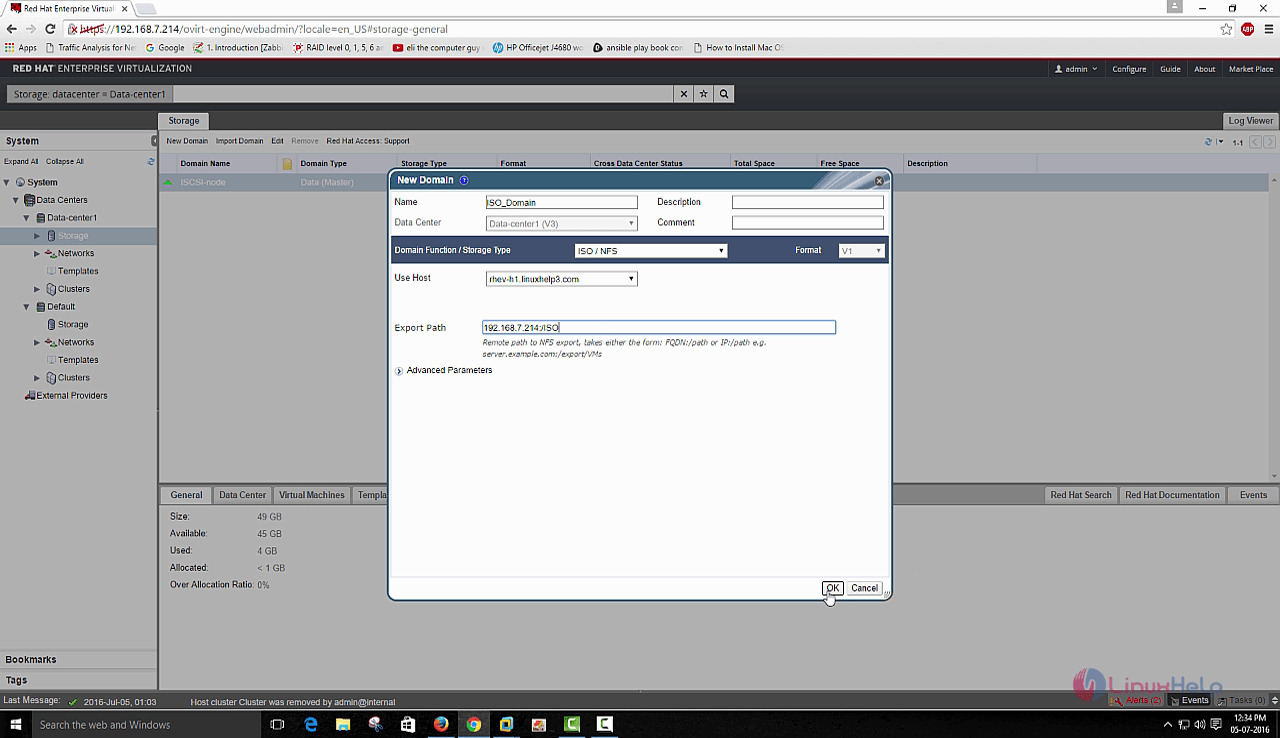This screenshot has height=738, width=1280.
Task: Click the New Domain help question-mark icon
Action: pyautogui.click(x=464, y=181)
